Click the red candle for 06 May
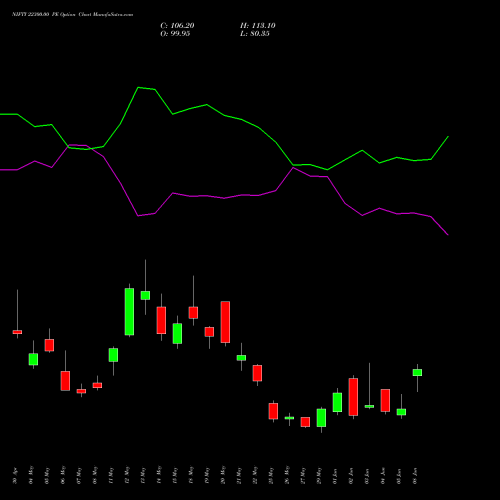The height and width of the screenshot is (500, 500). (65, 381)
